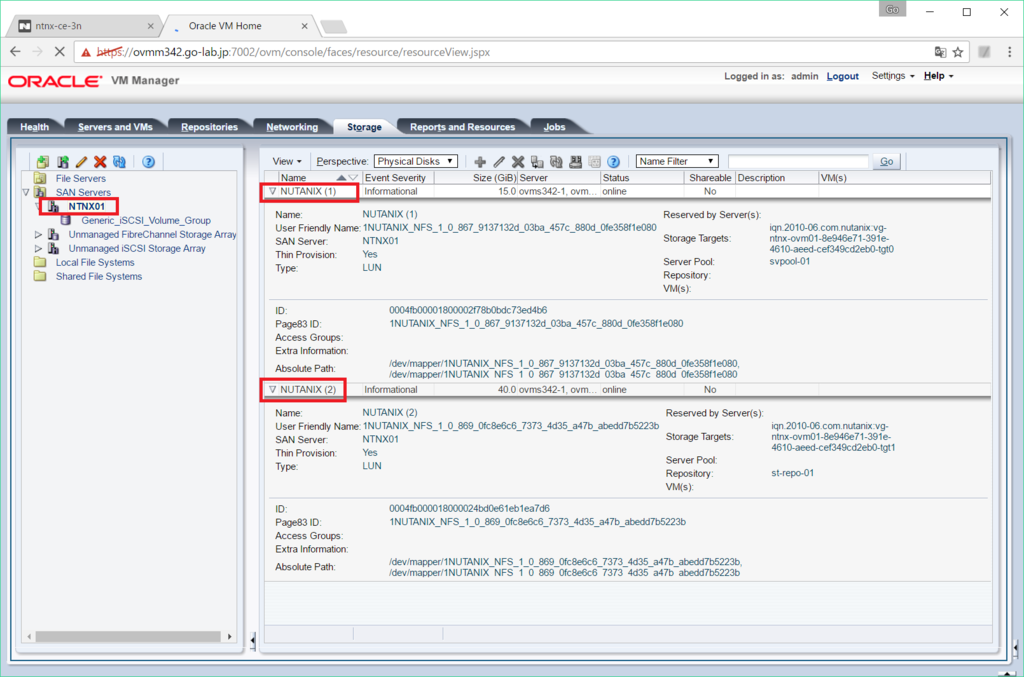1024x677 pixels.
Task: Click the scrollbar right arrow in navigation pane
Action: [229, 636]
